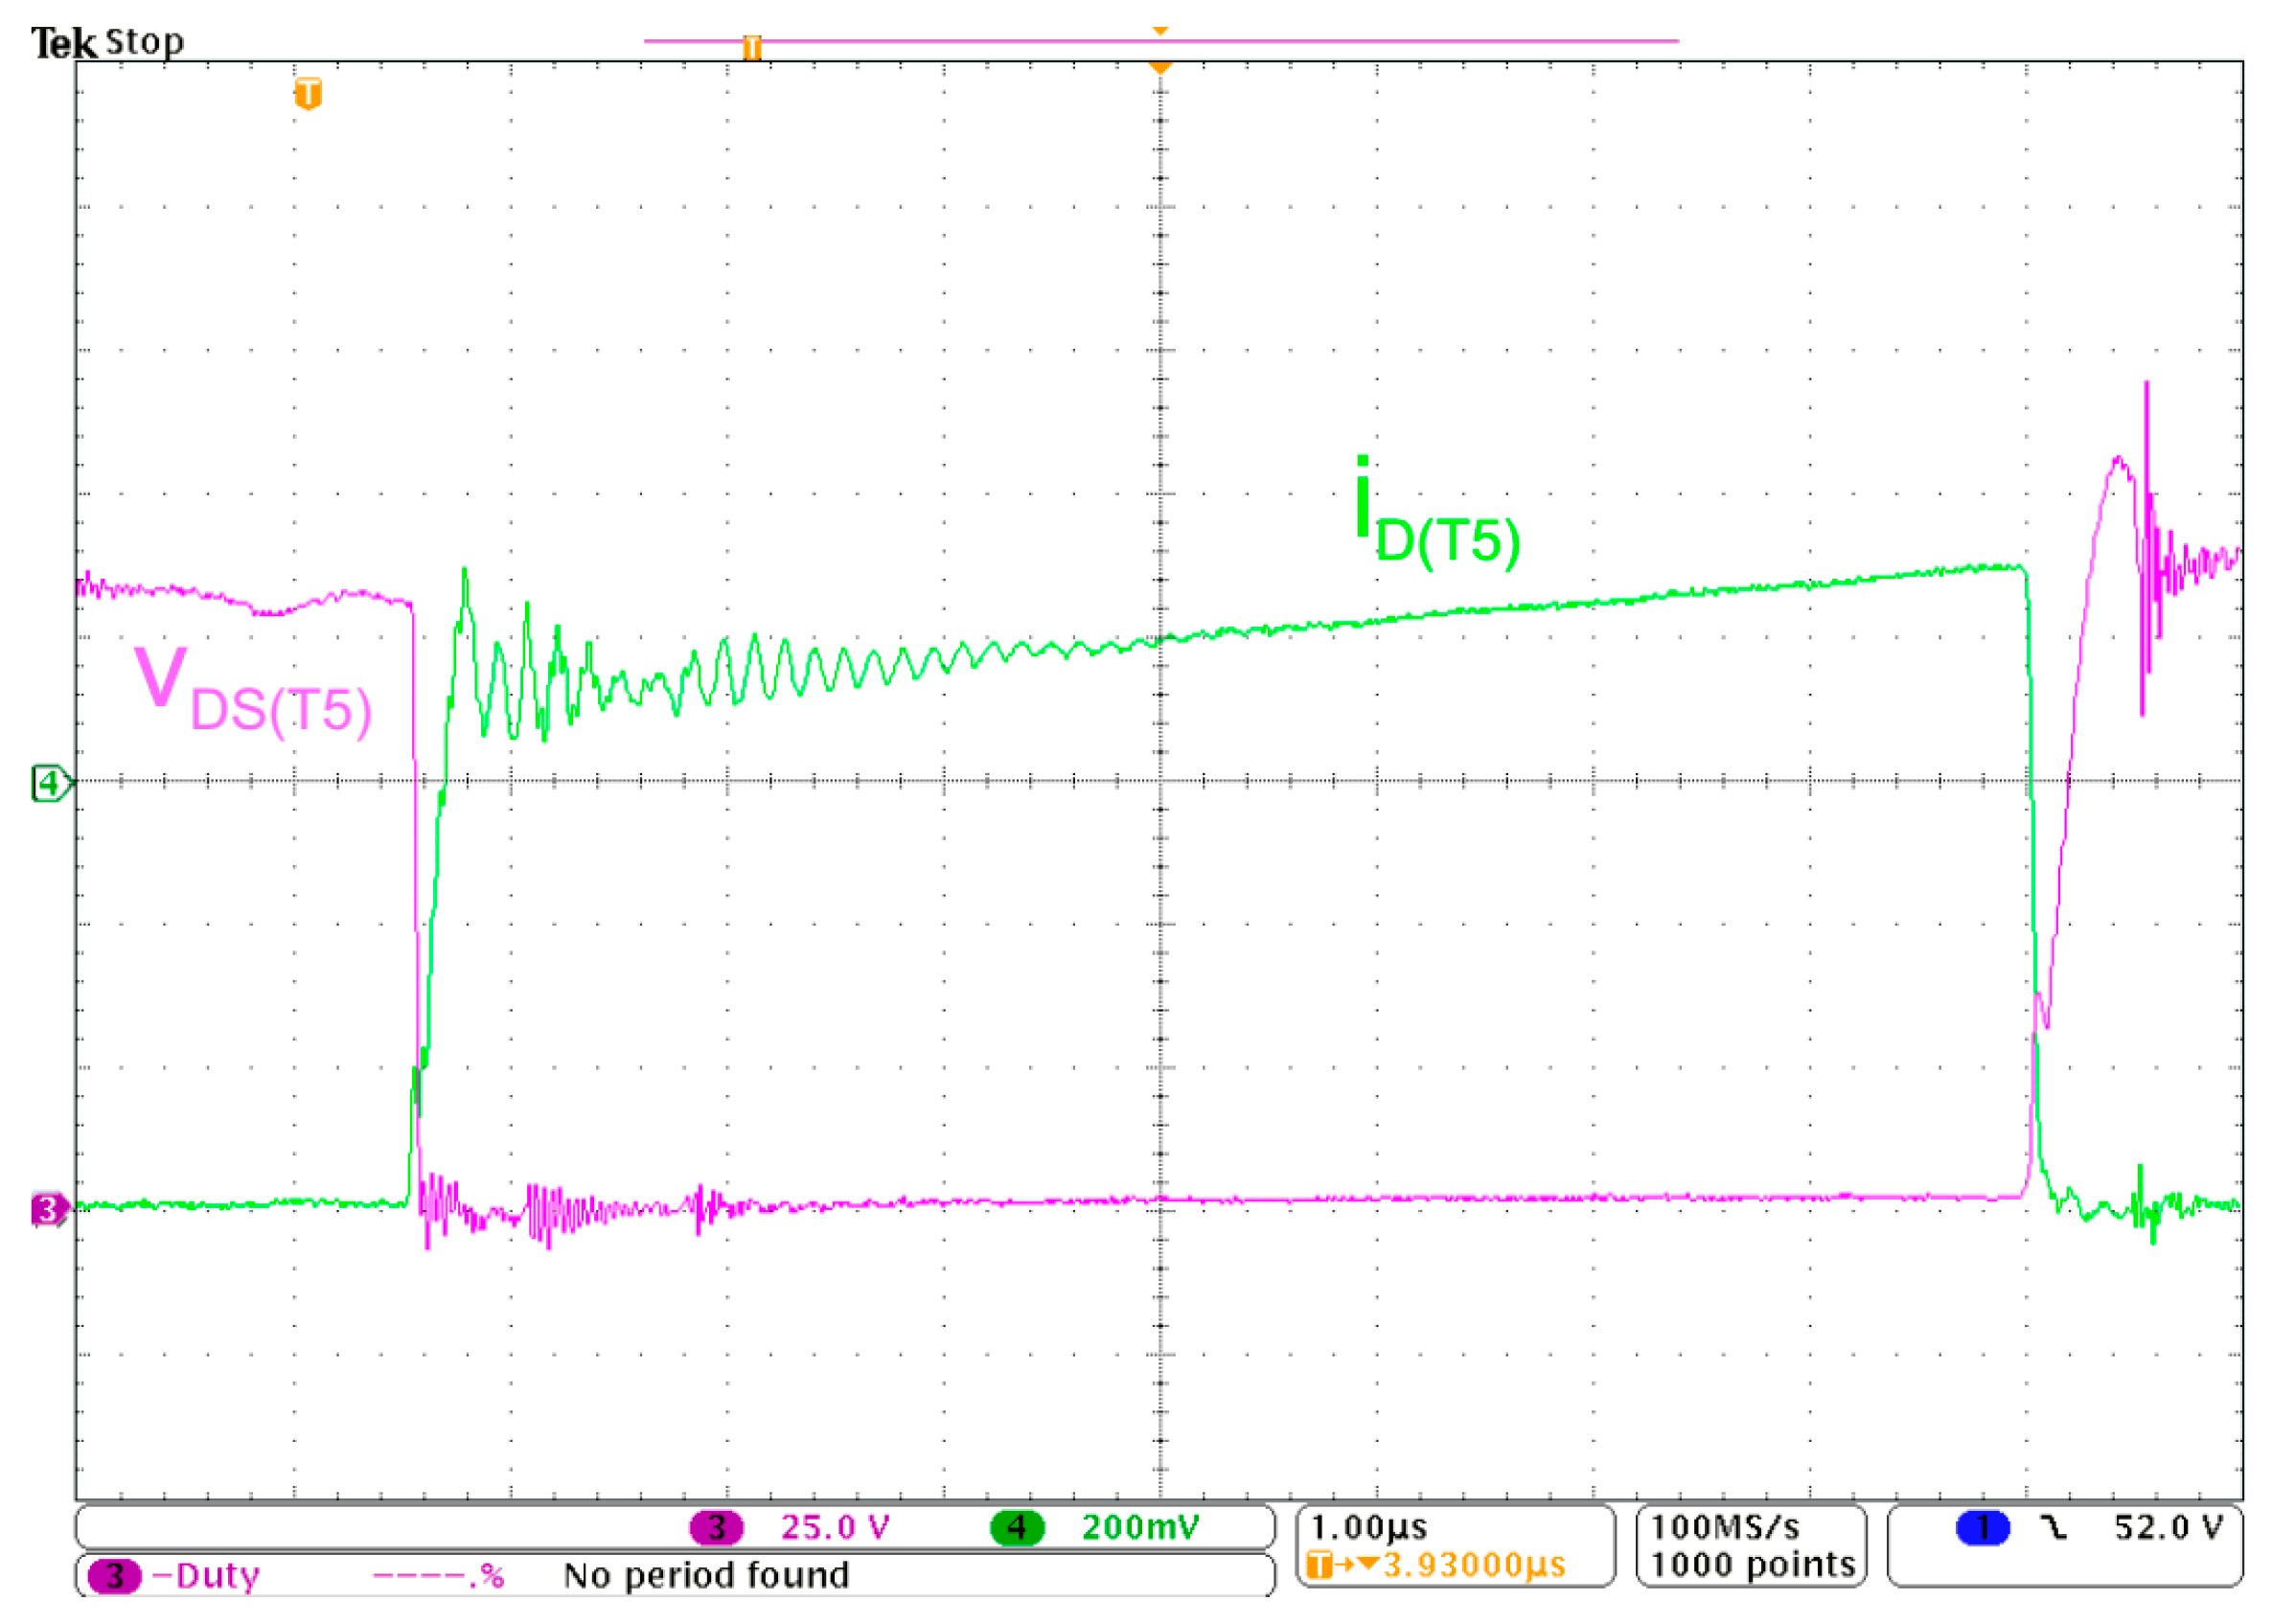This screenshot has width=2272, height=1624.
Task: Click the Stop acquisition status label
Action: [x=145, y=42]
